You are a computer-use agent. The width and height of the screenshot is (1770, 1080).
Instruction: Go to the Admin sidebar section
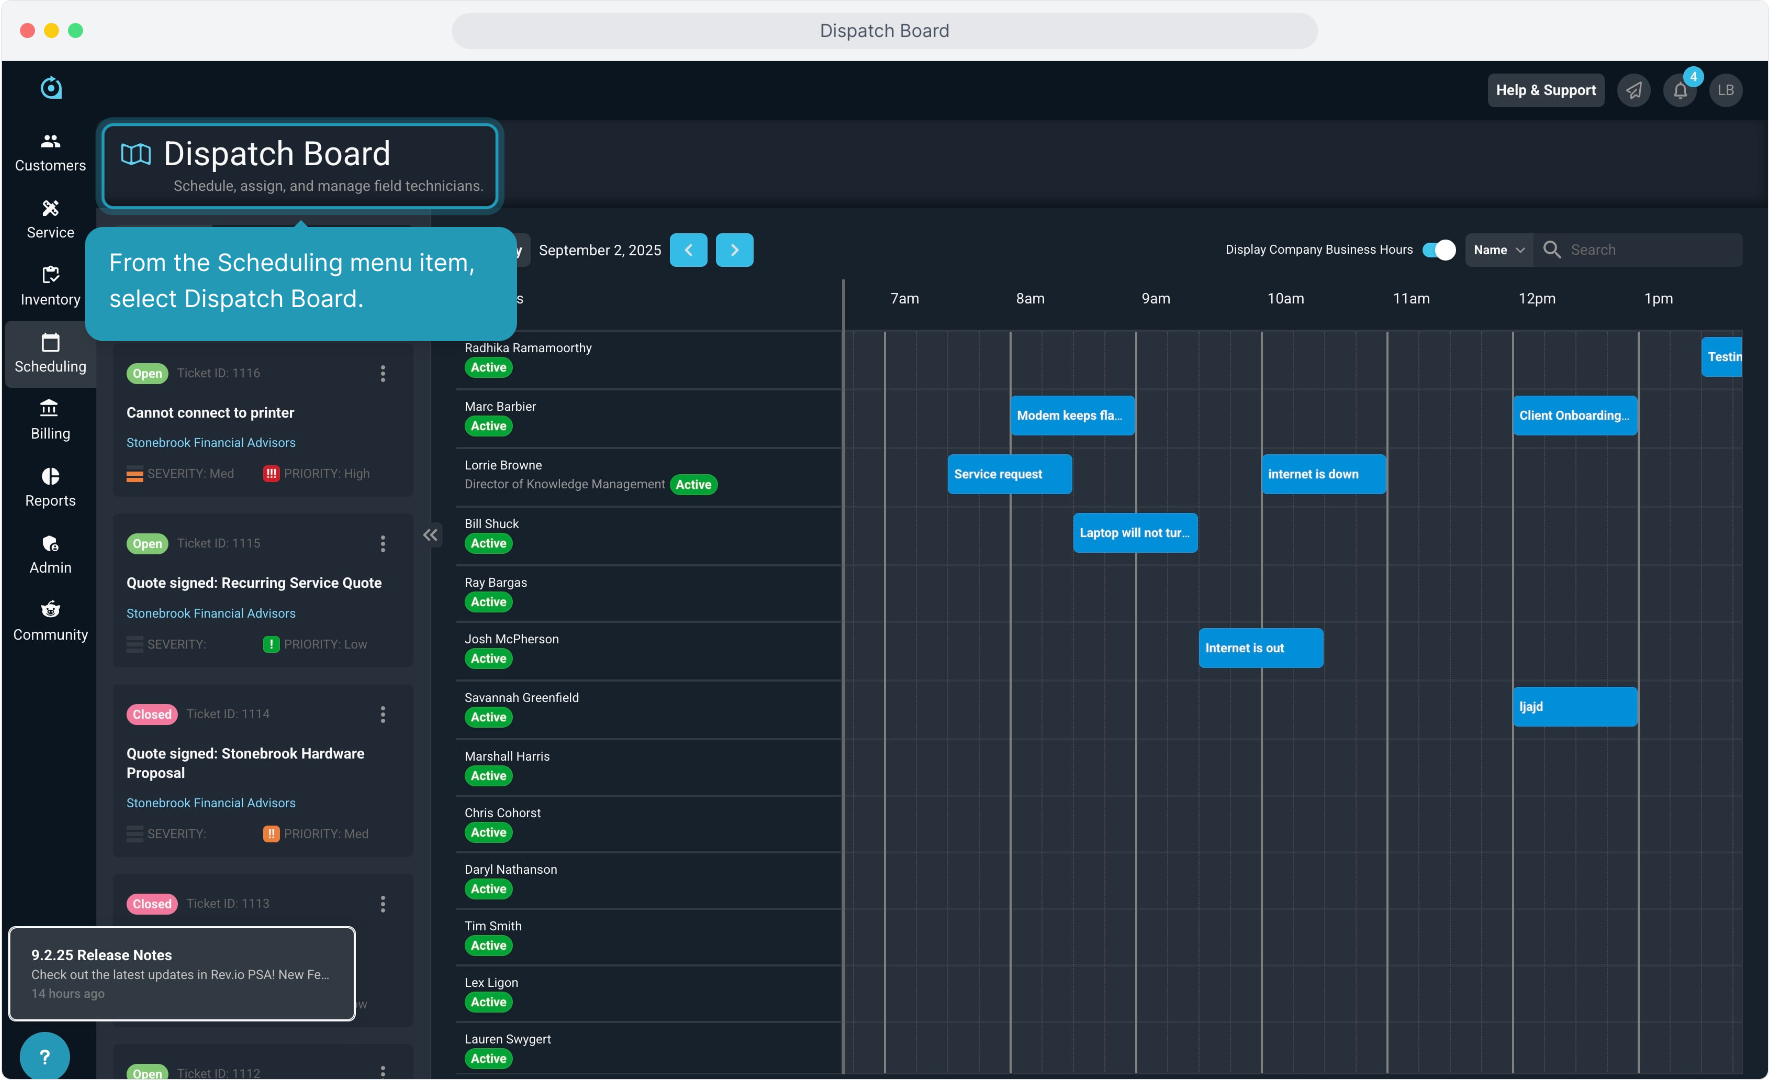[x=50, y=554]
